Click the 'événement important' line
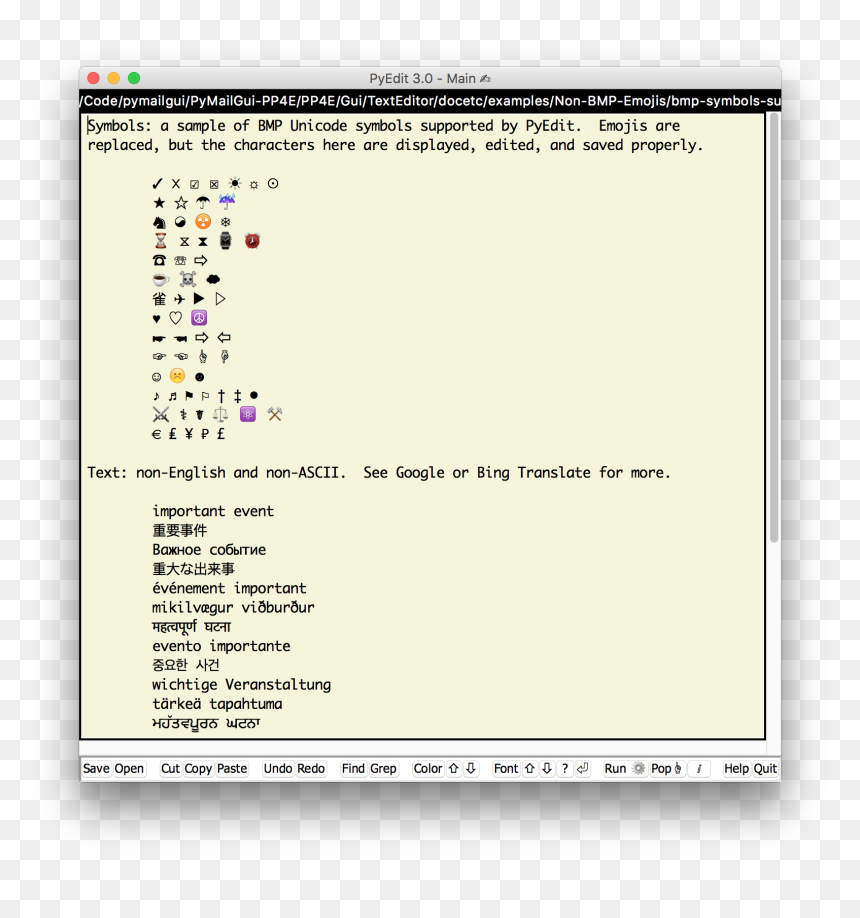 [x=229, y=588]
